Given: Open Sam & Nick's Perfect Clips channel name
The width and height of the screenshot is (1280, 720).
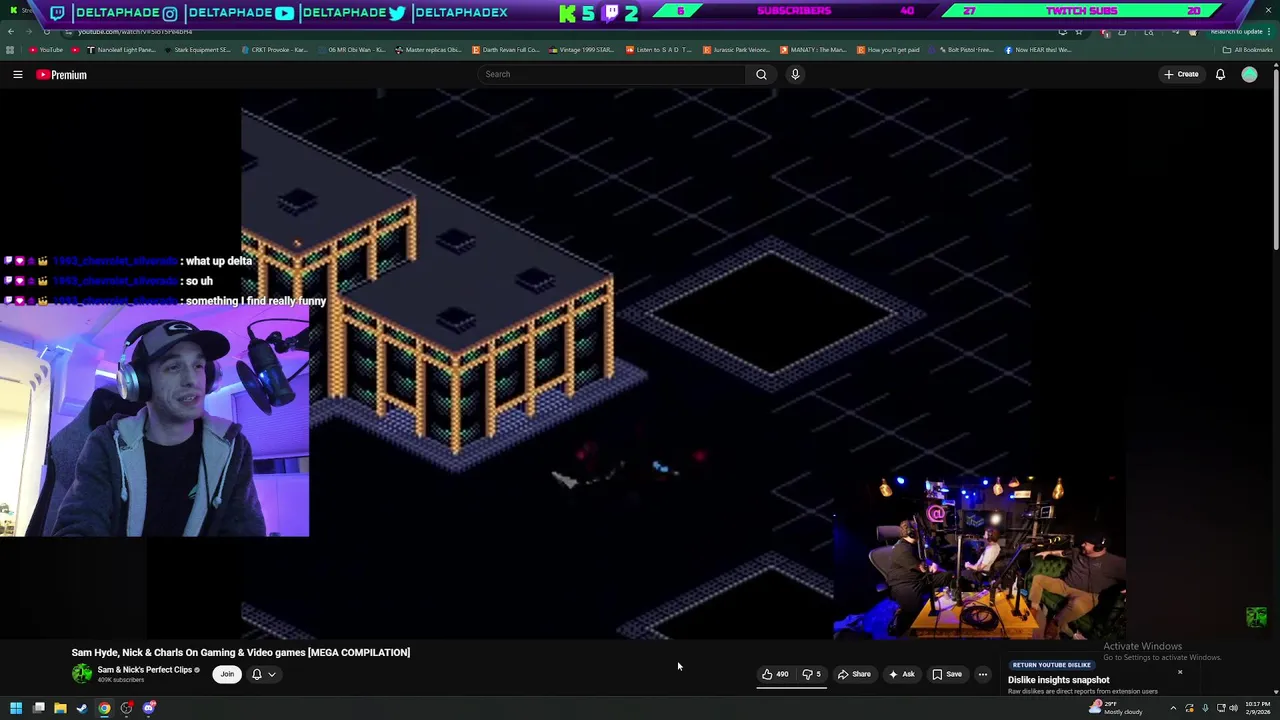Looking at the screenshot, I should point(144,670).
